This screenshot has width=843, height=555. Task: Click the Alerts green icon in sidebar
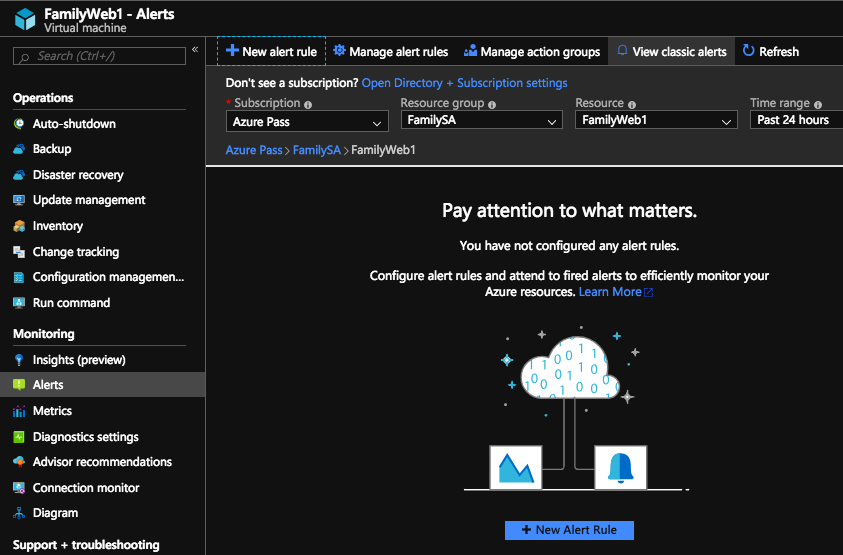coord(19,385)
